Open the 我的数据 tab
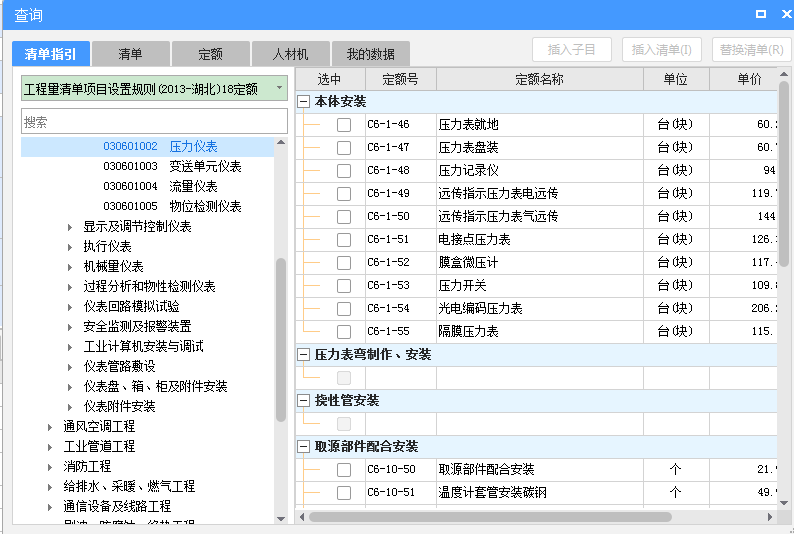The height and width of the screenshot is (534, 794). click(x=370, y=54)
